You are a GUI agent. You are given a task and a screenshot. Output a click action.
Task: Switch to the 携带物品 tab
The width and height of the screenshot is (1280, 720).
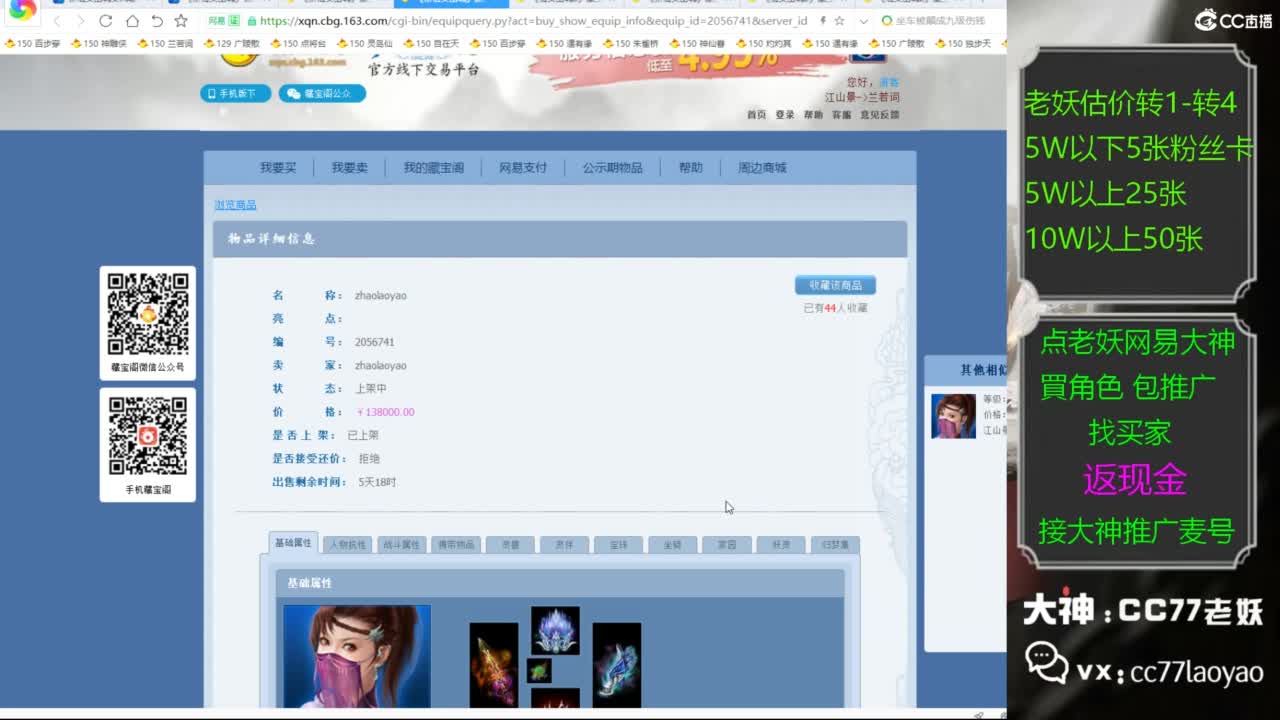pos(456,545)
